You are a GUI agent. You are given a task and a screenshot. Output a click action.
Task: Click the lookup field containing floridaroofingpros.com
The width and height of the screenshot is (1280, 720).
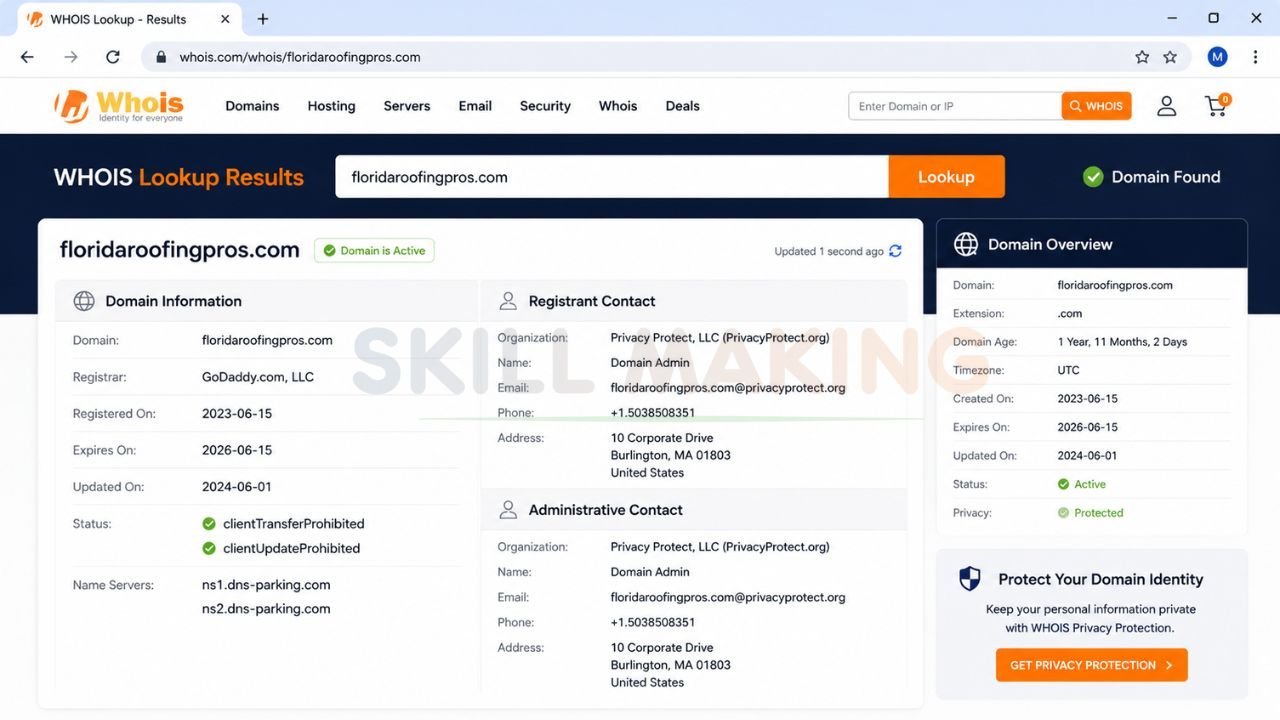(x=612, y=177)
